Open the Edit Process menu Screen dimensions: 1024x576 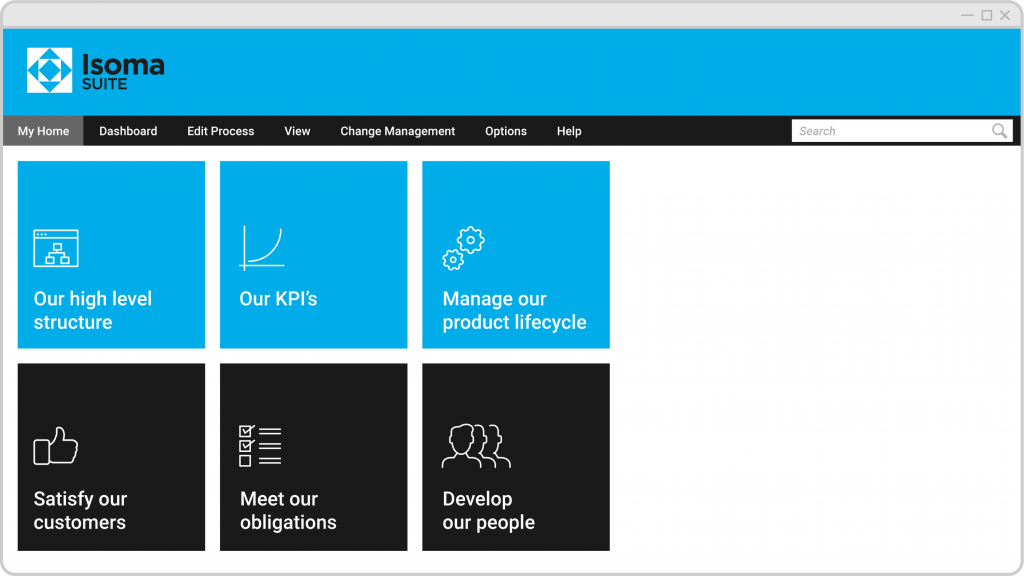[x=220, y=131]
